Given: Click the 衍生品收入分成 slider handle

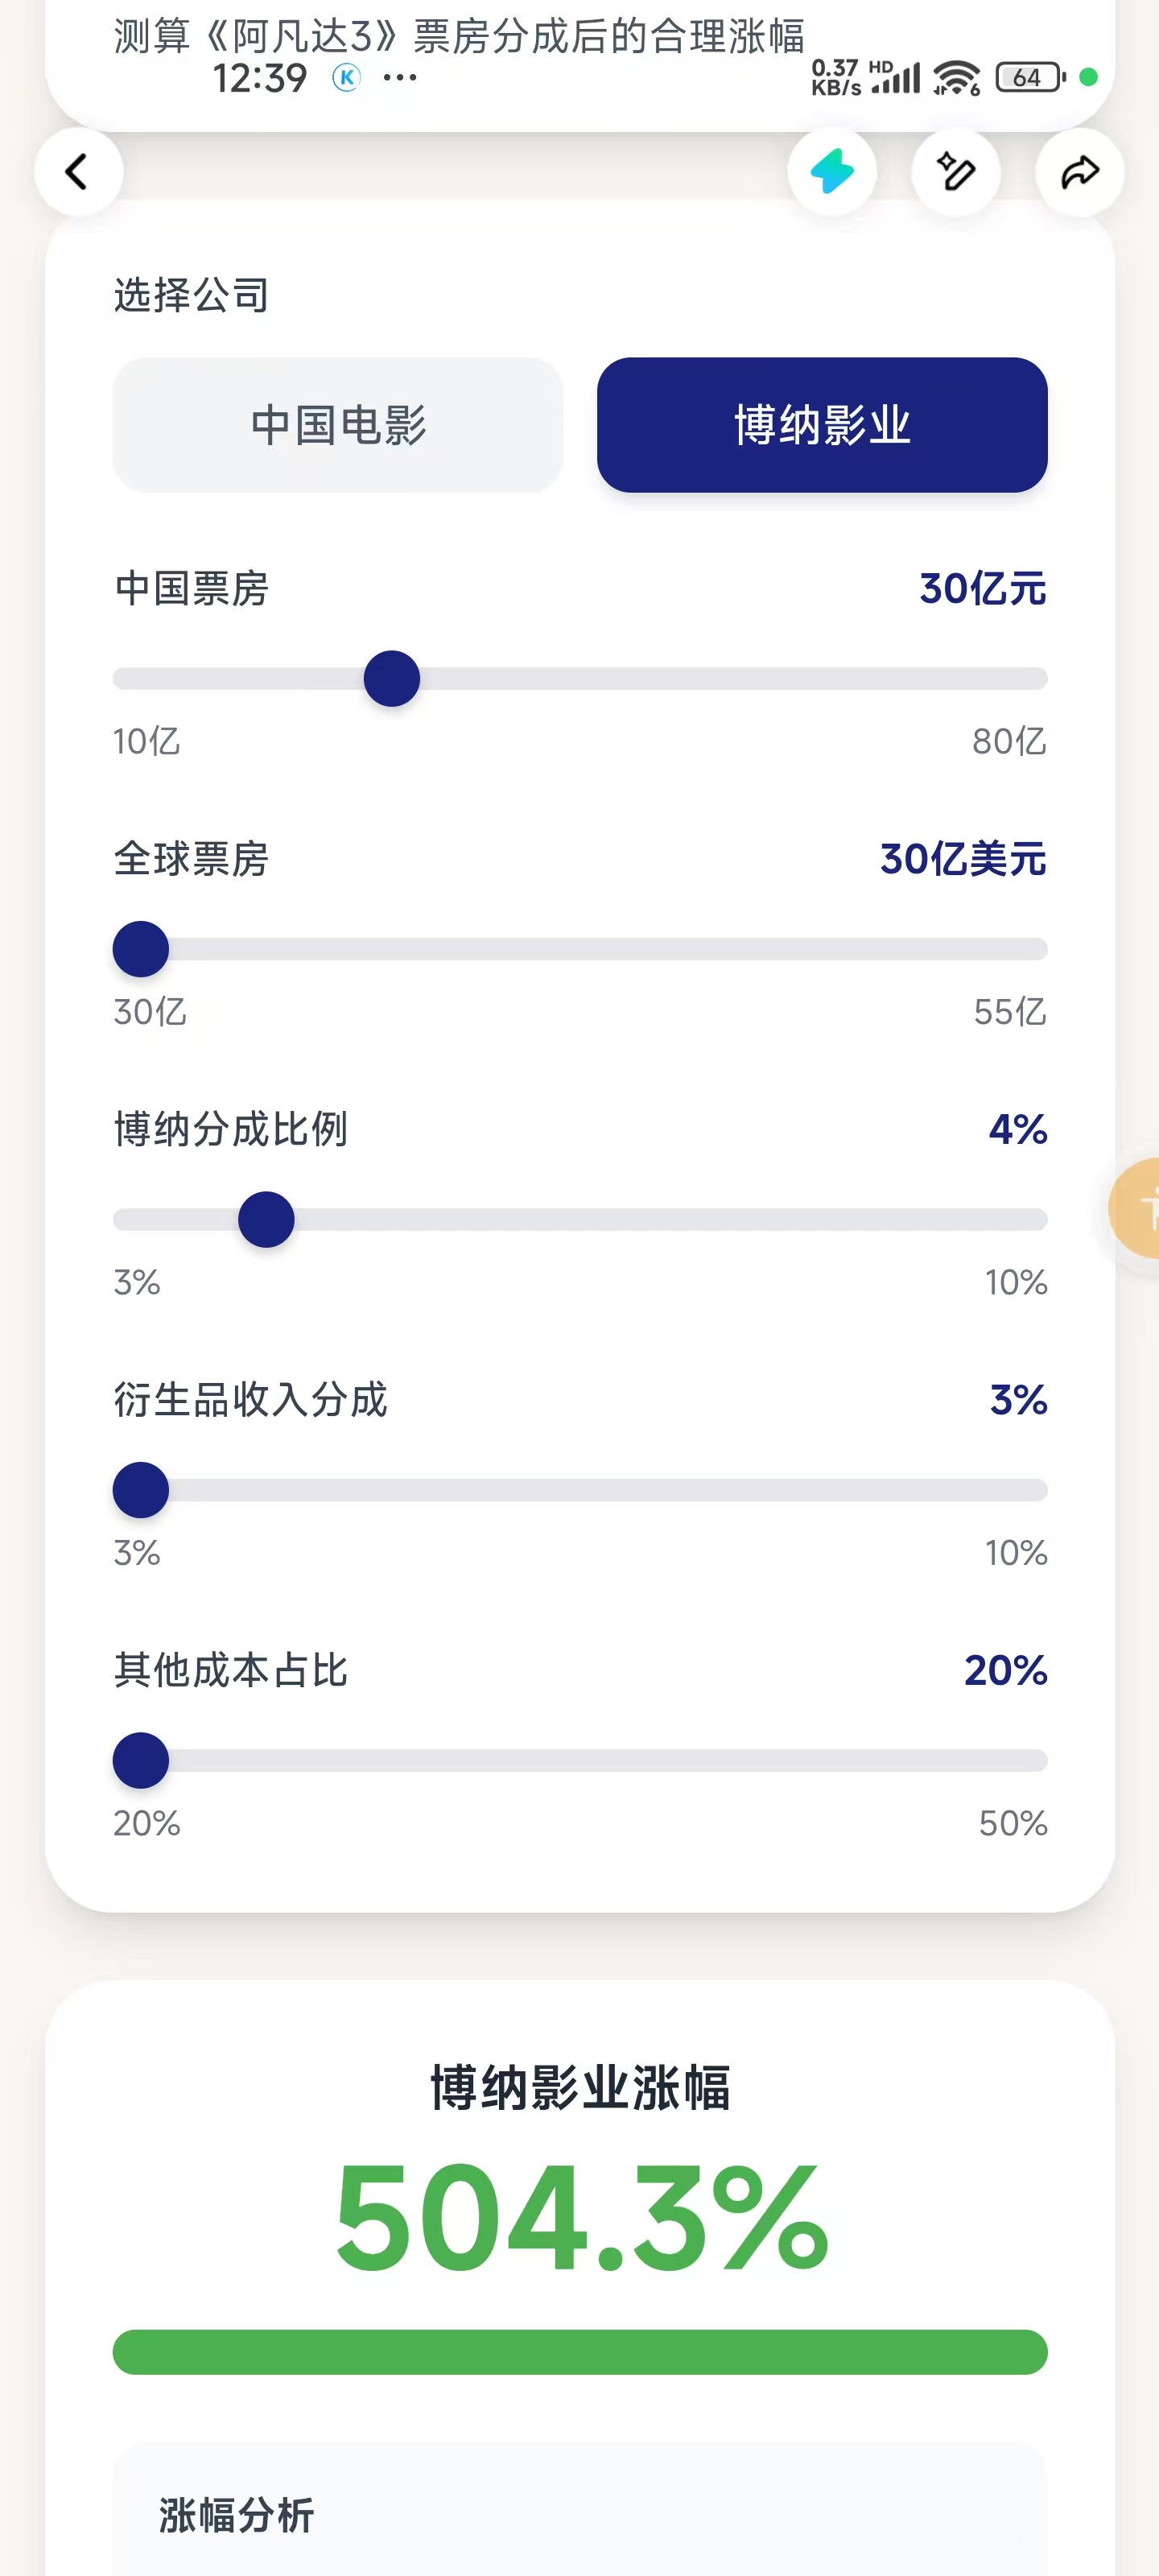Looking at the screenshot, I should click(141, 1490).
